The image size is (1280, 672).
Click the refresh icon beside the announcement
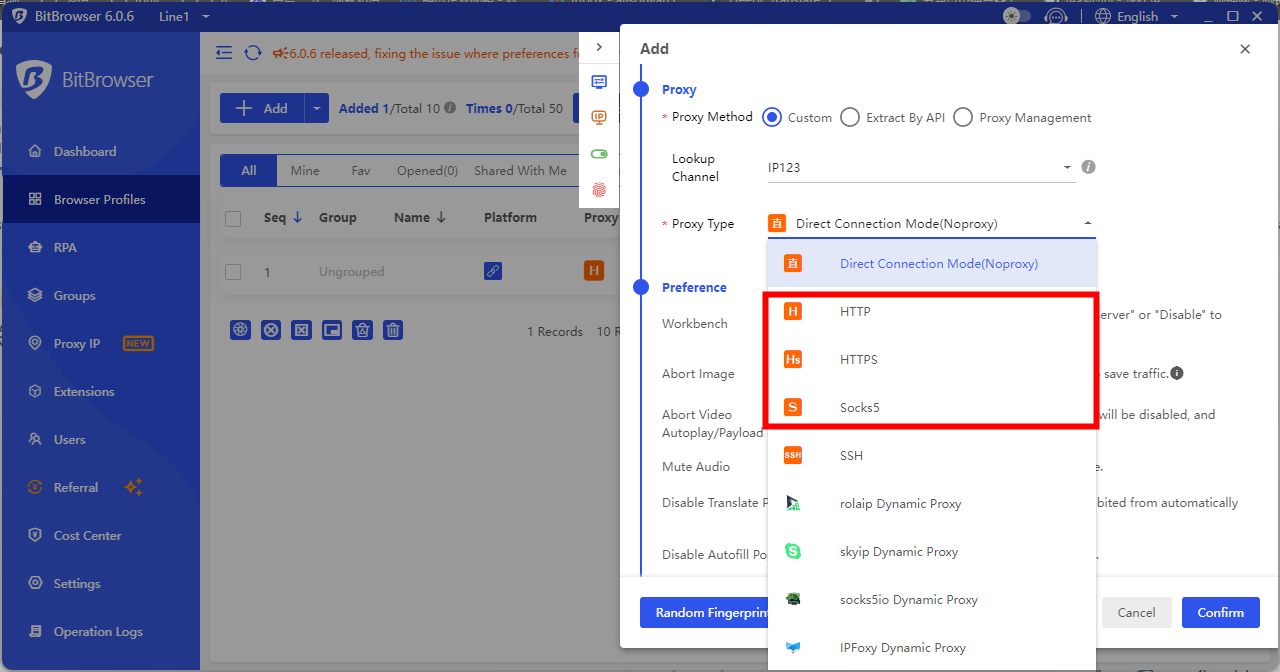[253, 53]
